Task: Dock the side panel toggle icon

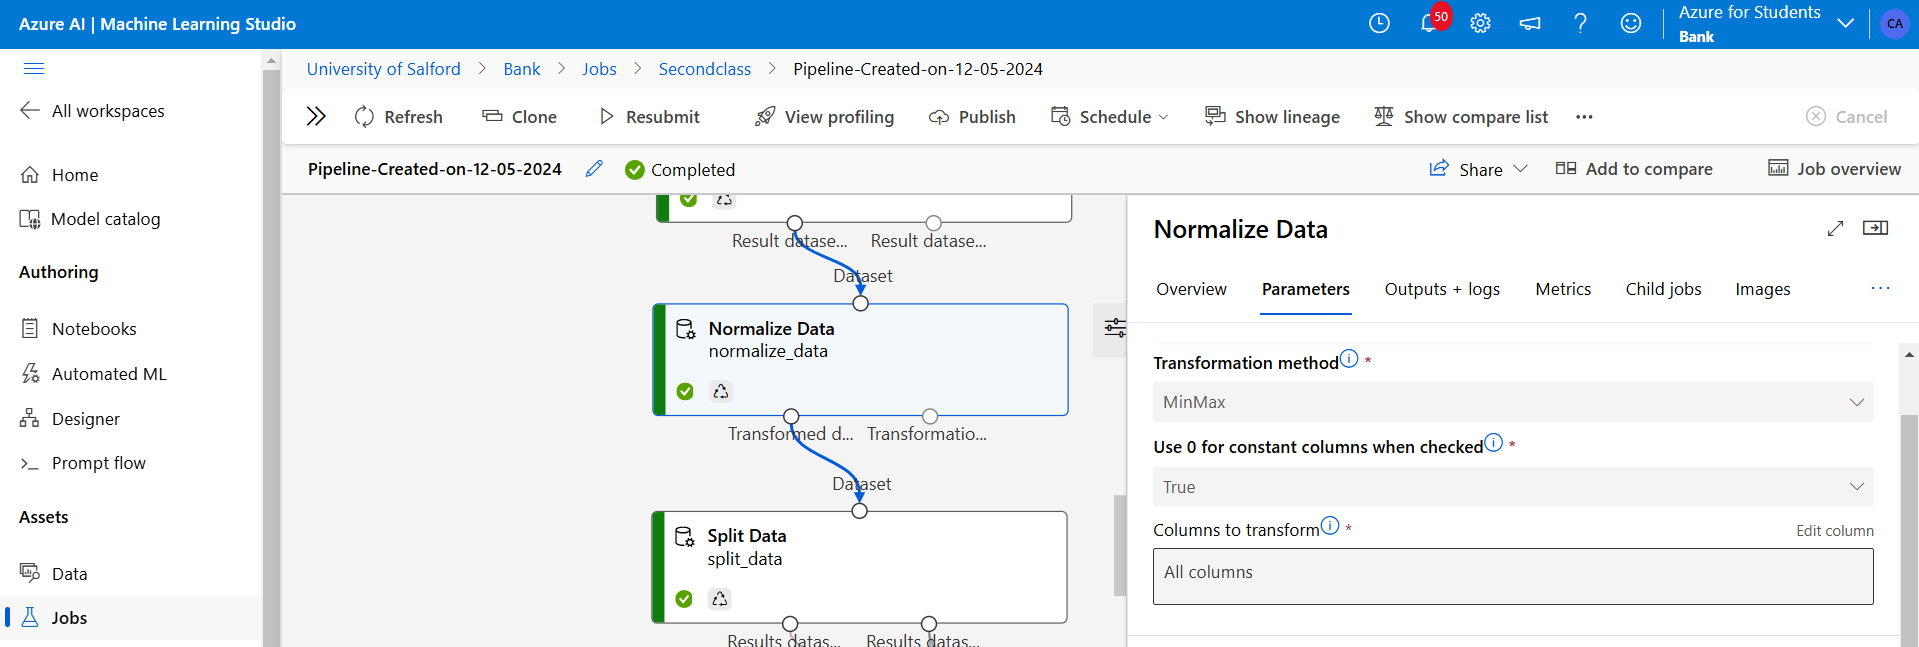Action: point(1875,228)
